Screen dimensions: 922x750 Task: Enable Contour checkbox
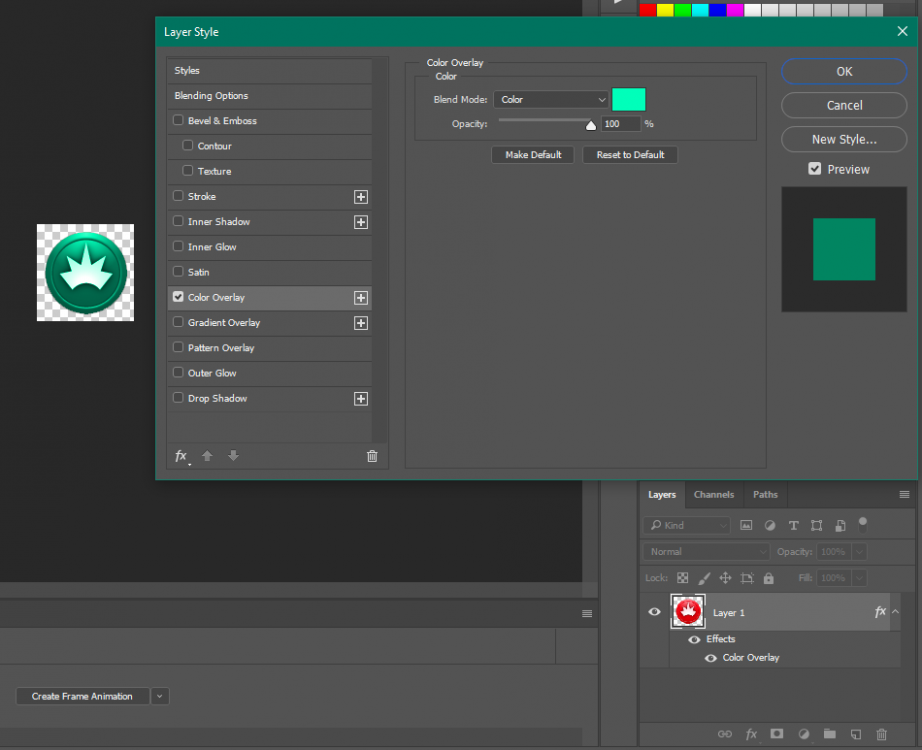tap(188, 145)
